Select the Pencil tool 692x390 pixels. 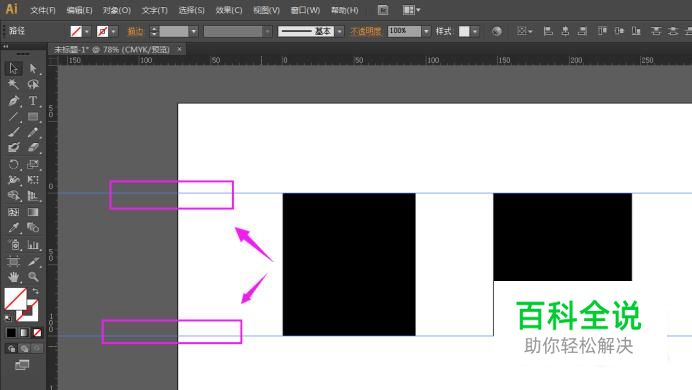(33, 132)
